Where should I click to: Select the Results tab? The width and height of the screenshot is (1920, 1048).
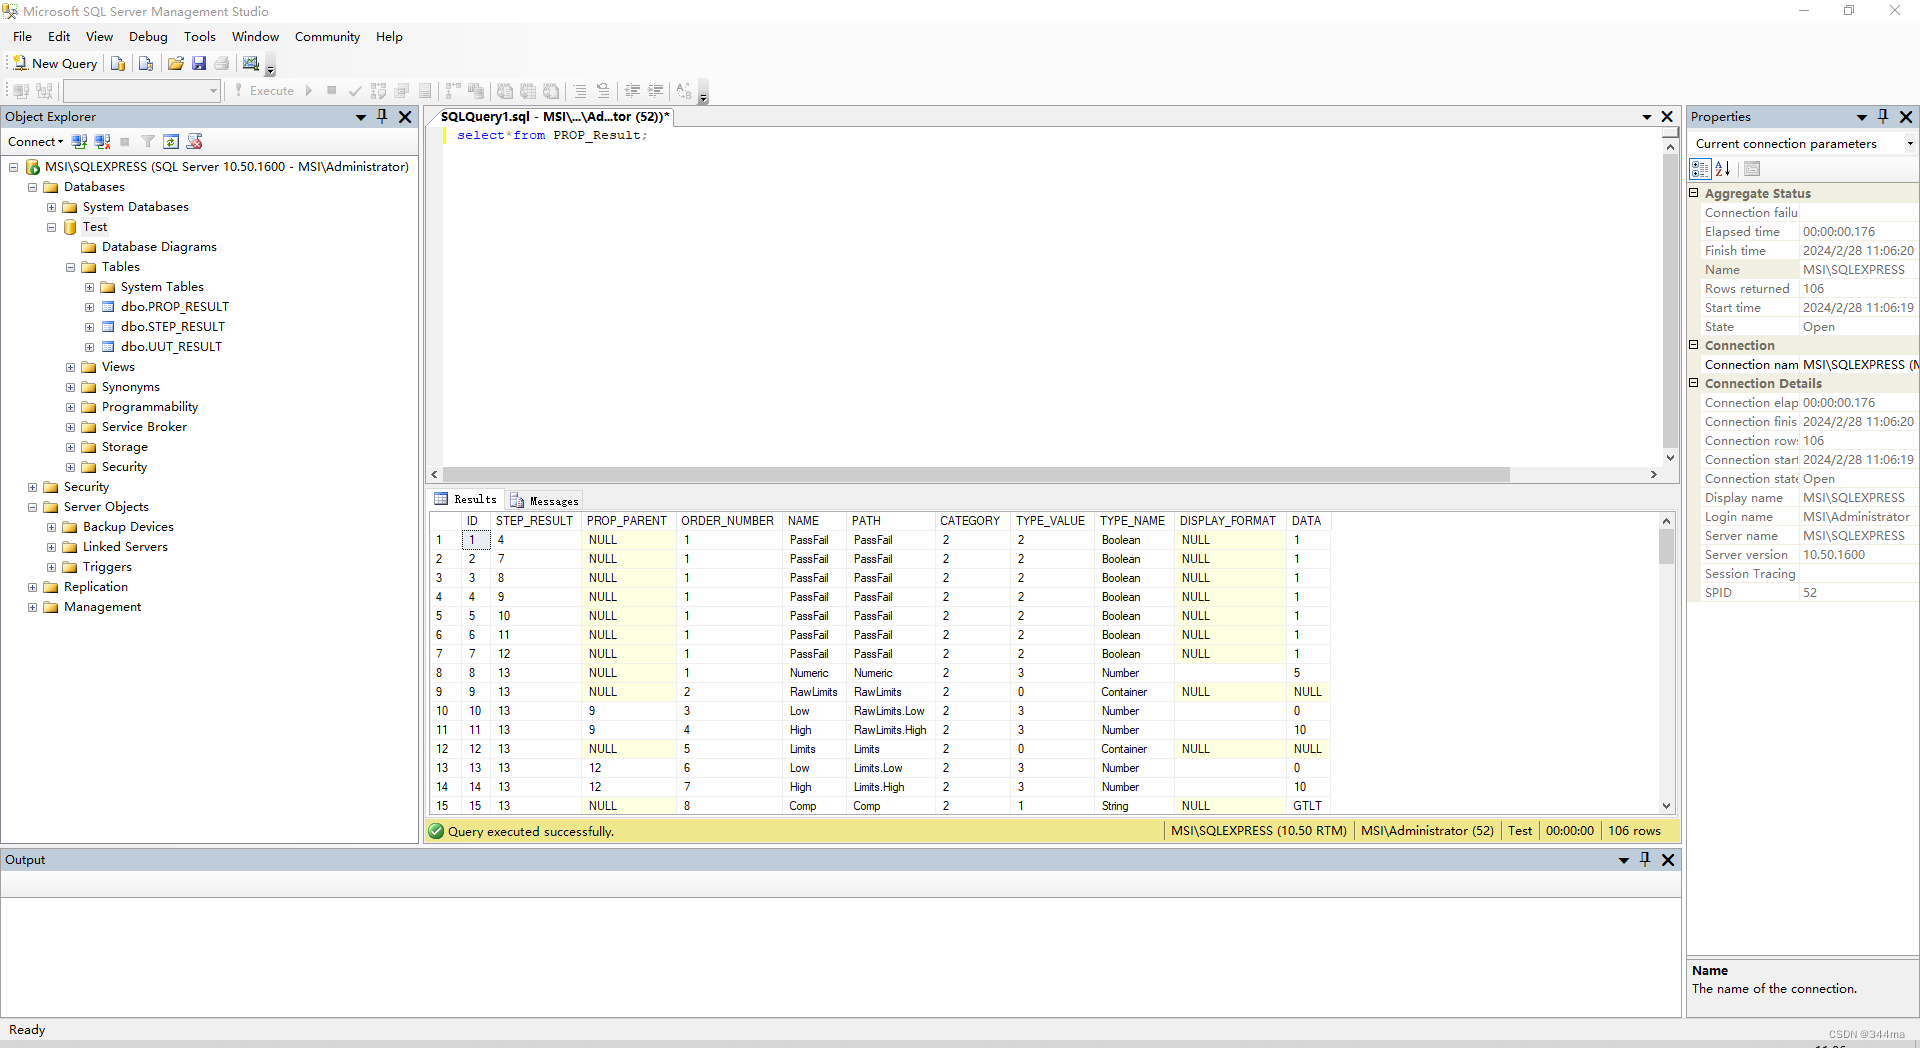pyautogui.click(x=474, y=499)
